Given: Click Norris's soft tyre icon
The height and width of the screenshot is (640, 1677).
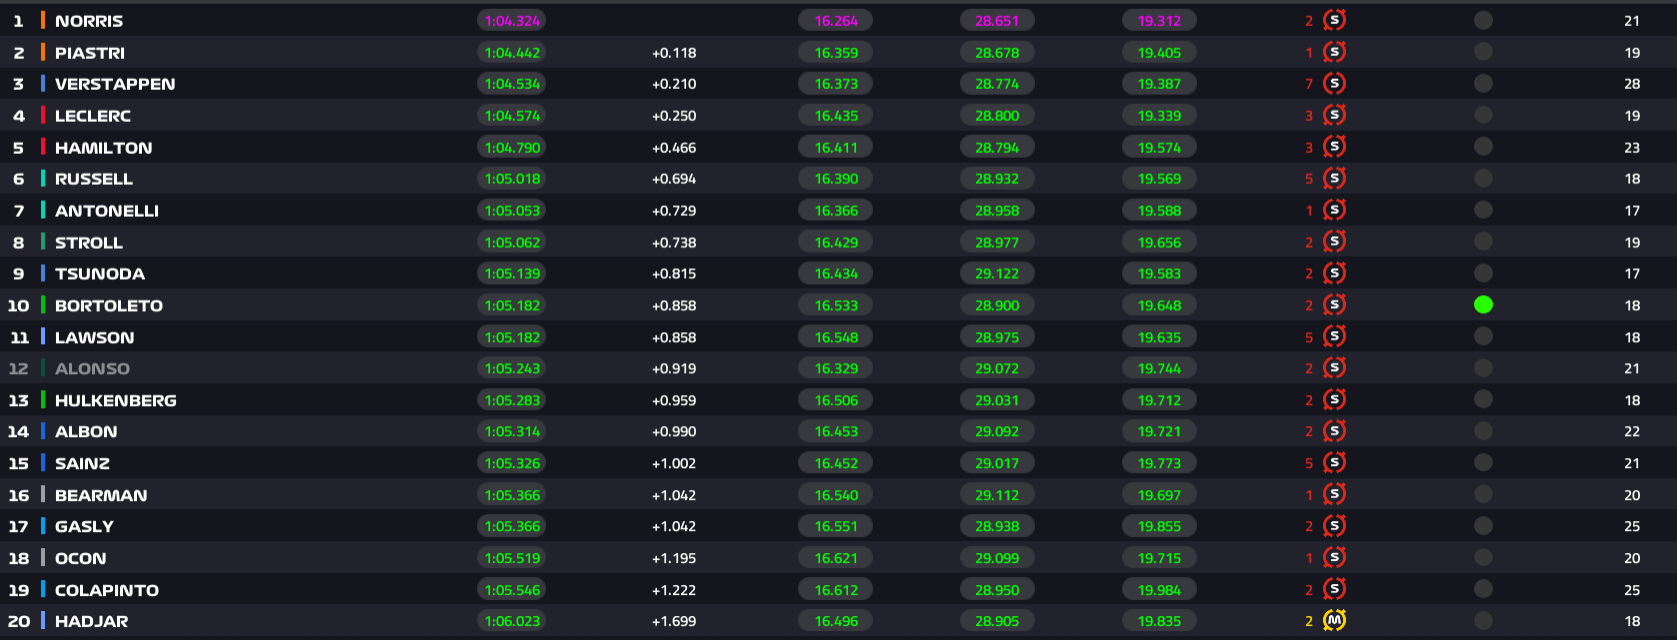Looking at the screenshot, I should (x=1334, y=20).
